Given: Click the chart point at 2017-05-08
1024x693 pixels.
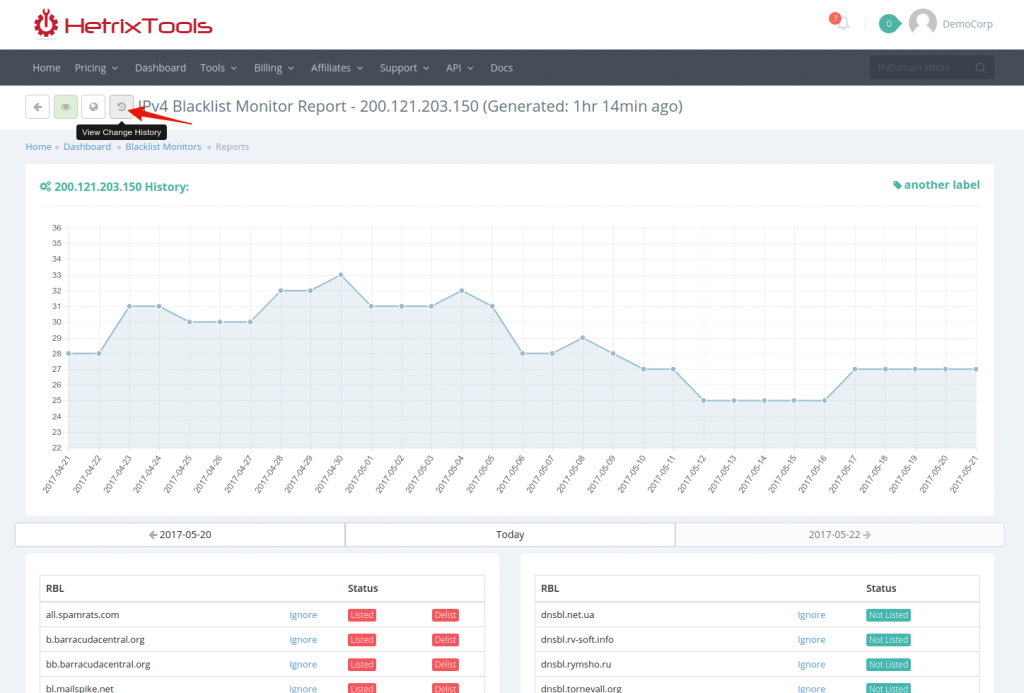Looking at the screenshot, I should [x=583, y=338].
